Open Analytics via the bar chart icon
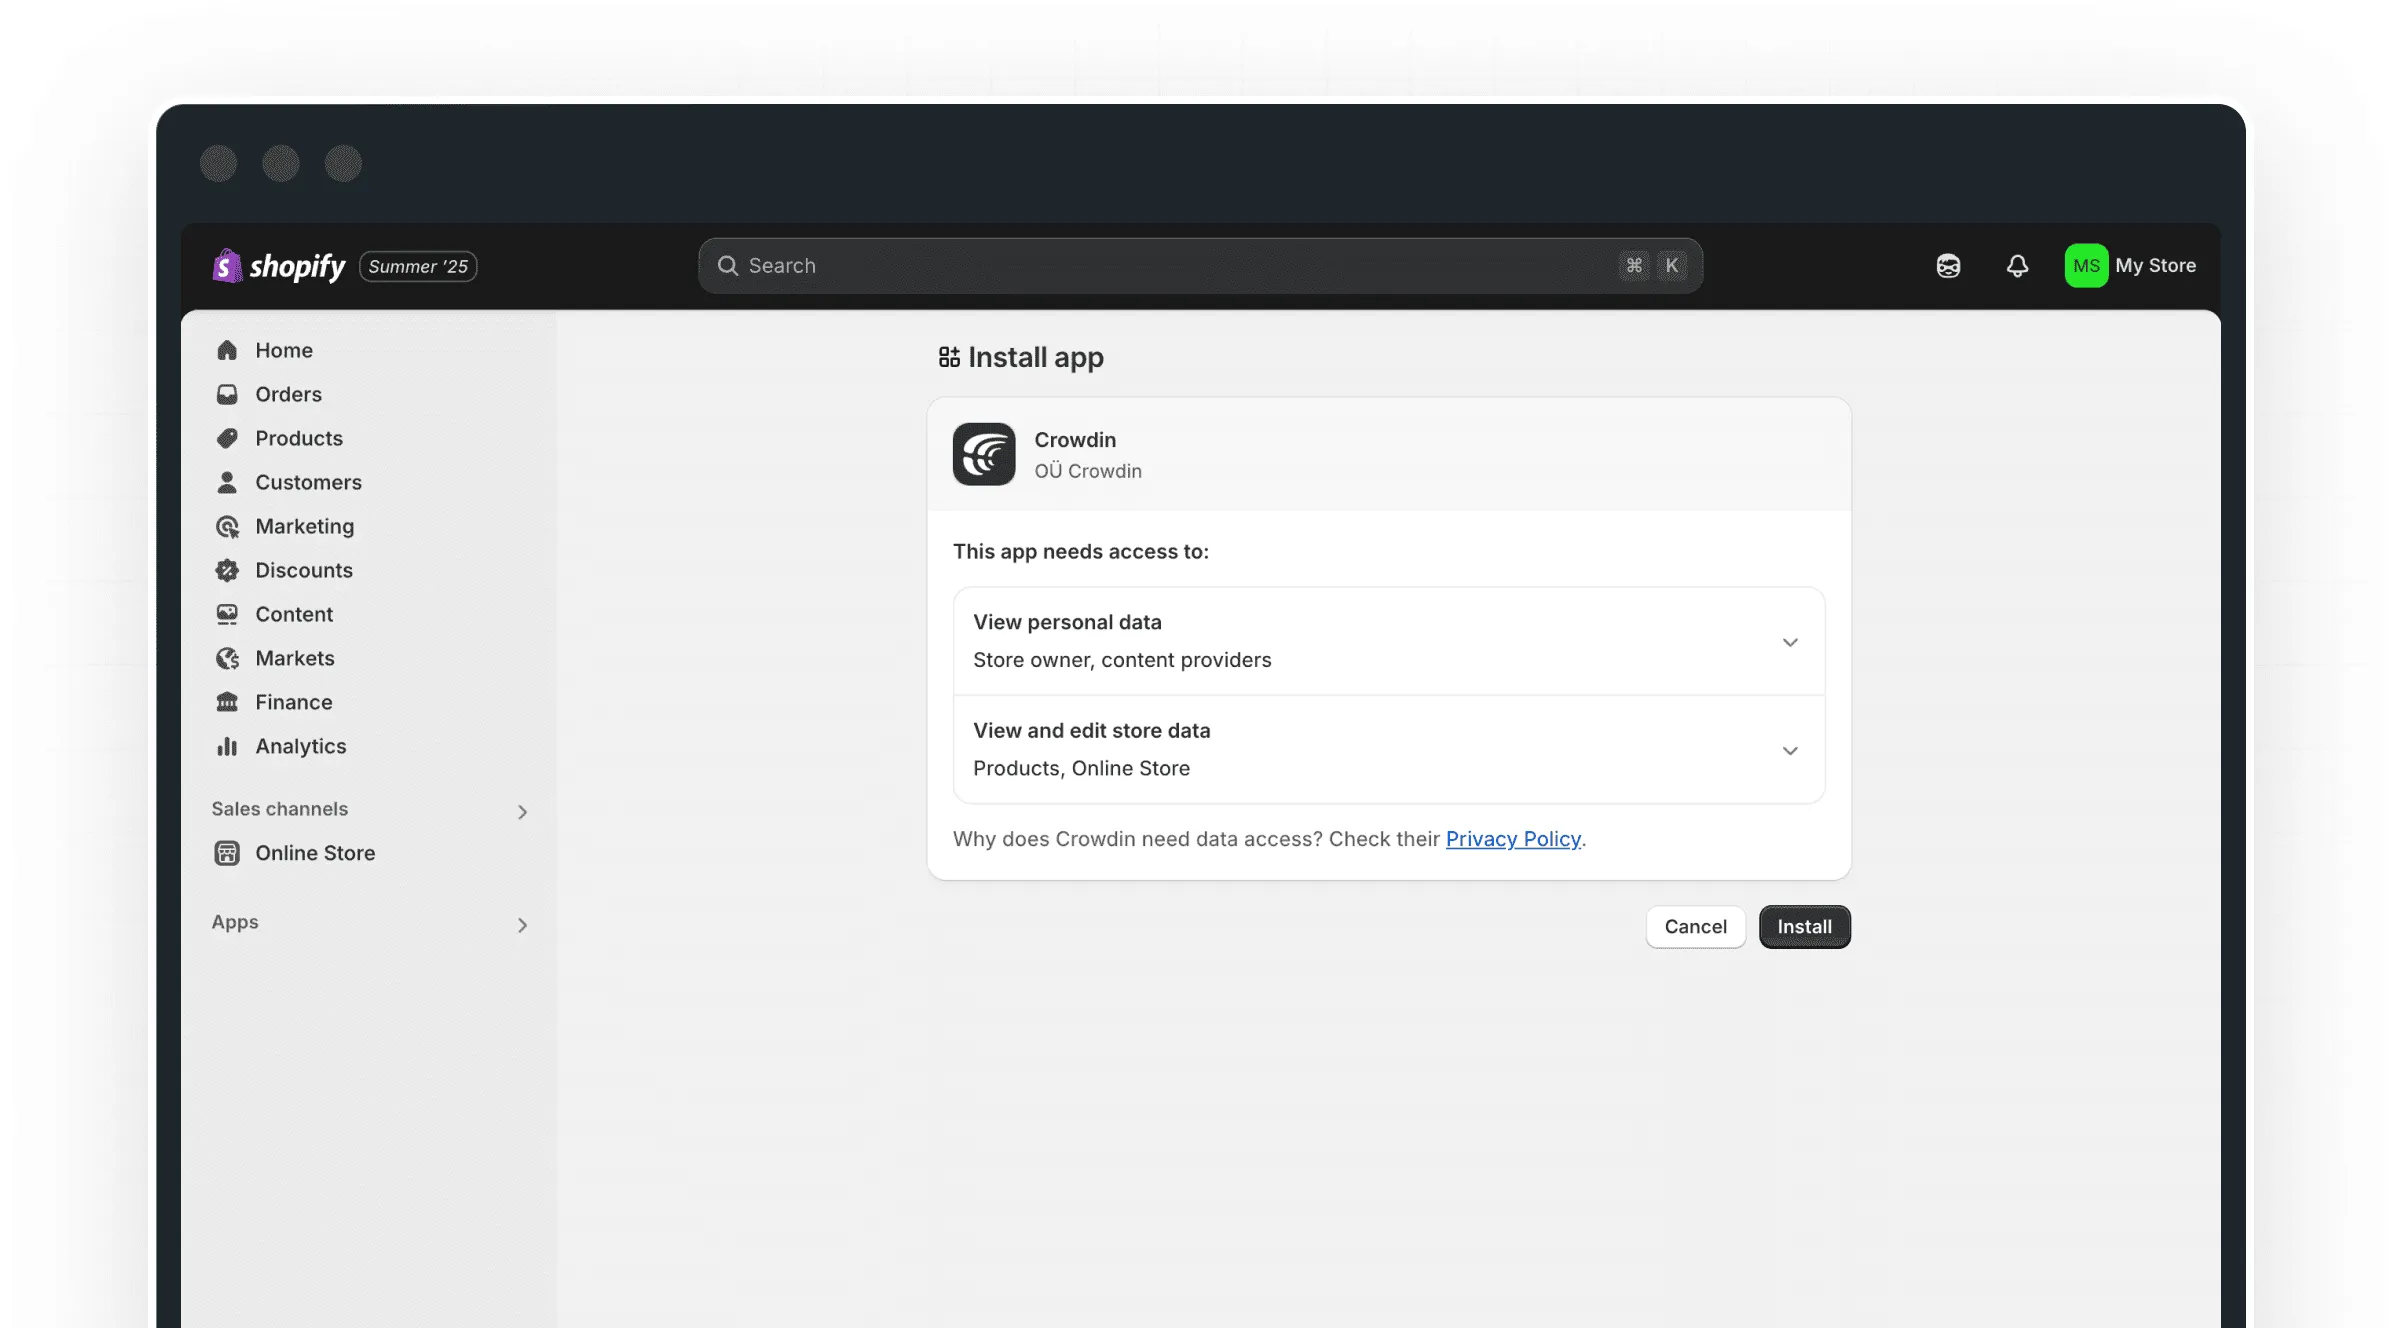 227,746
